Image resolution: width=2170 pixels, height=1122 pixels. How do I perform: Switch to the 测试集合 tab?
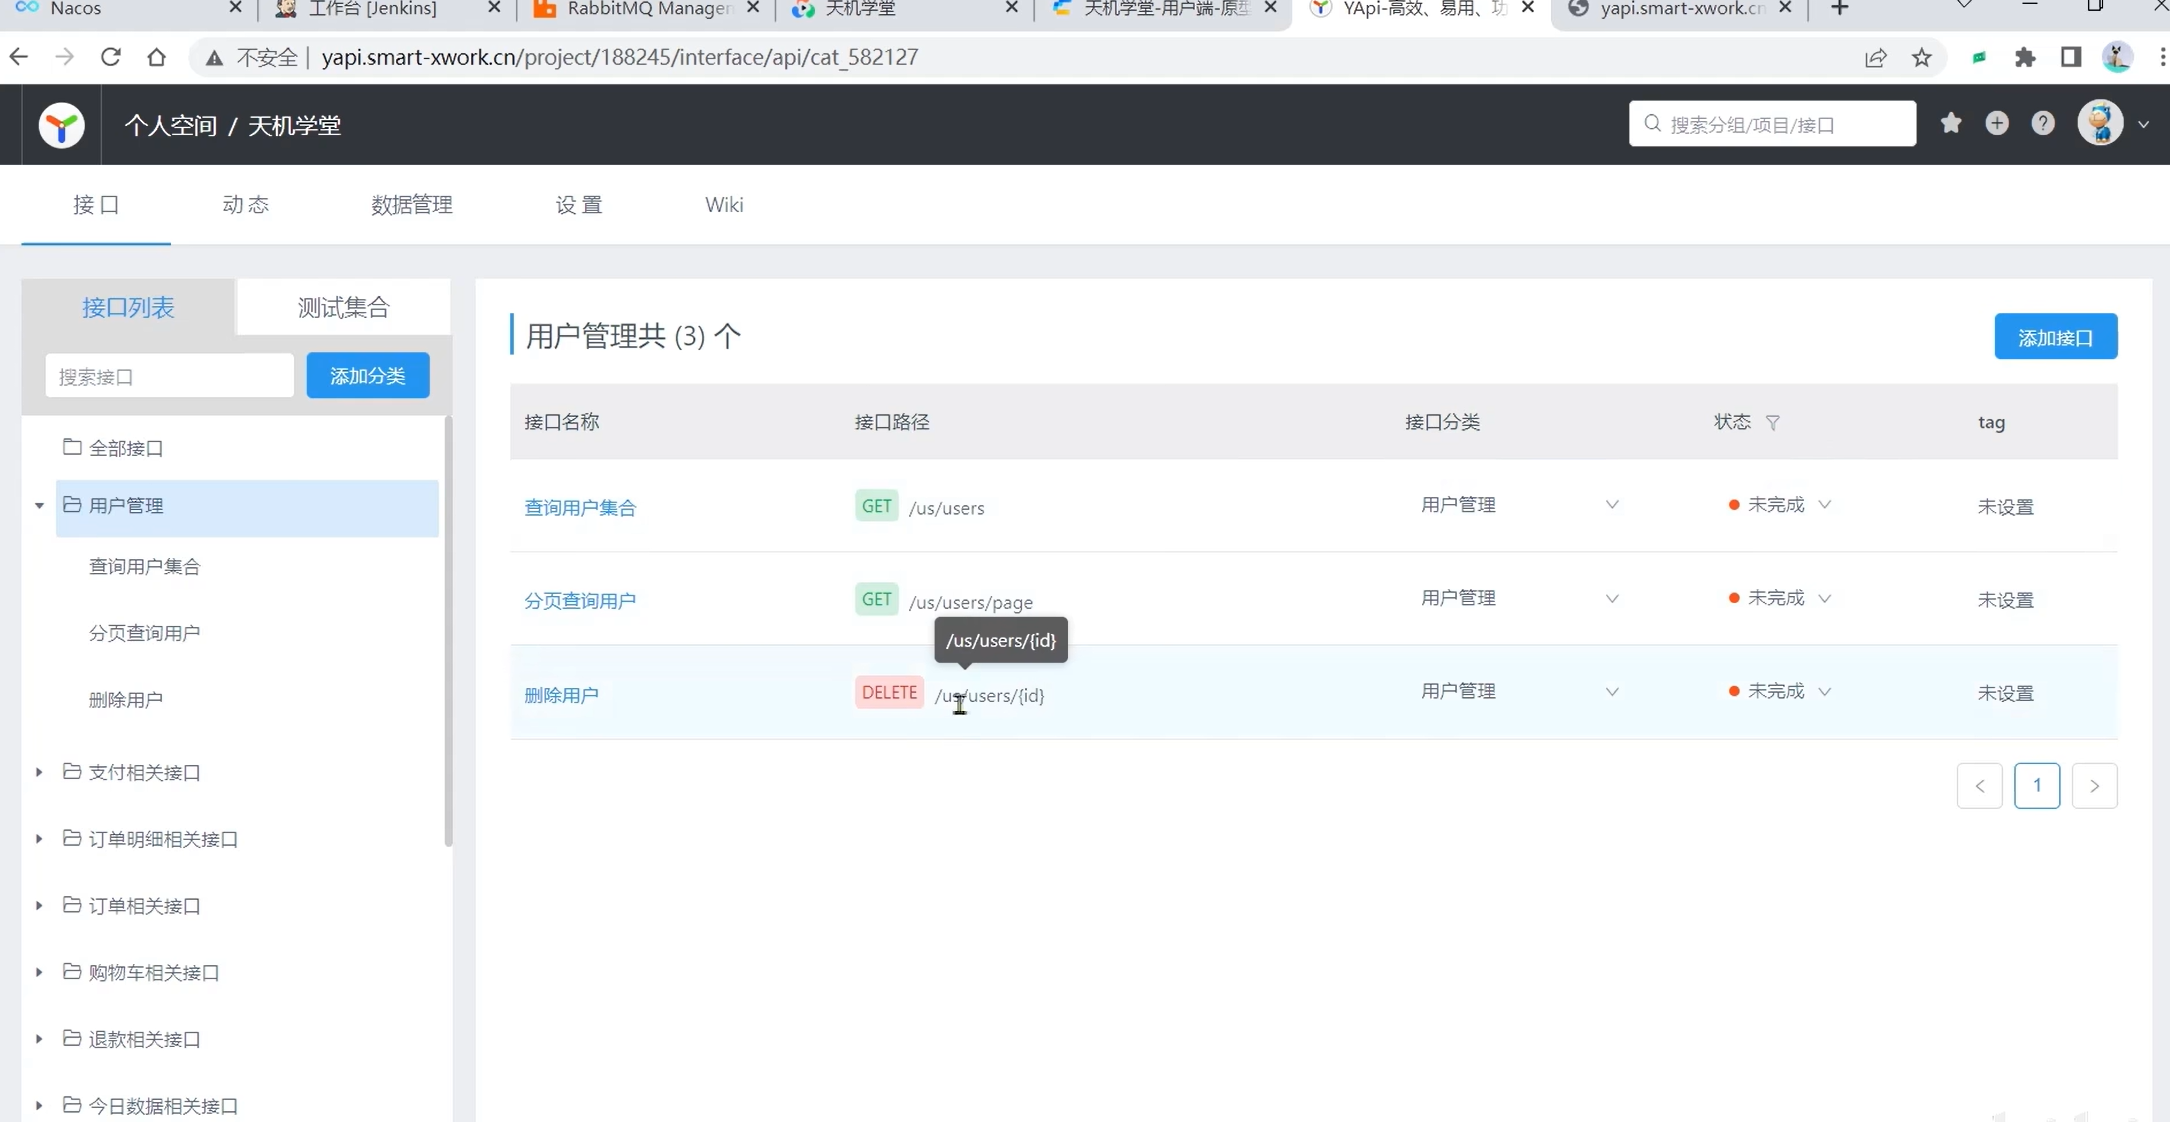[x=343, y=307]
